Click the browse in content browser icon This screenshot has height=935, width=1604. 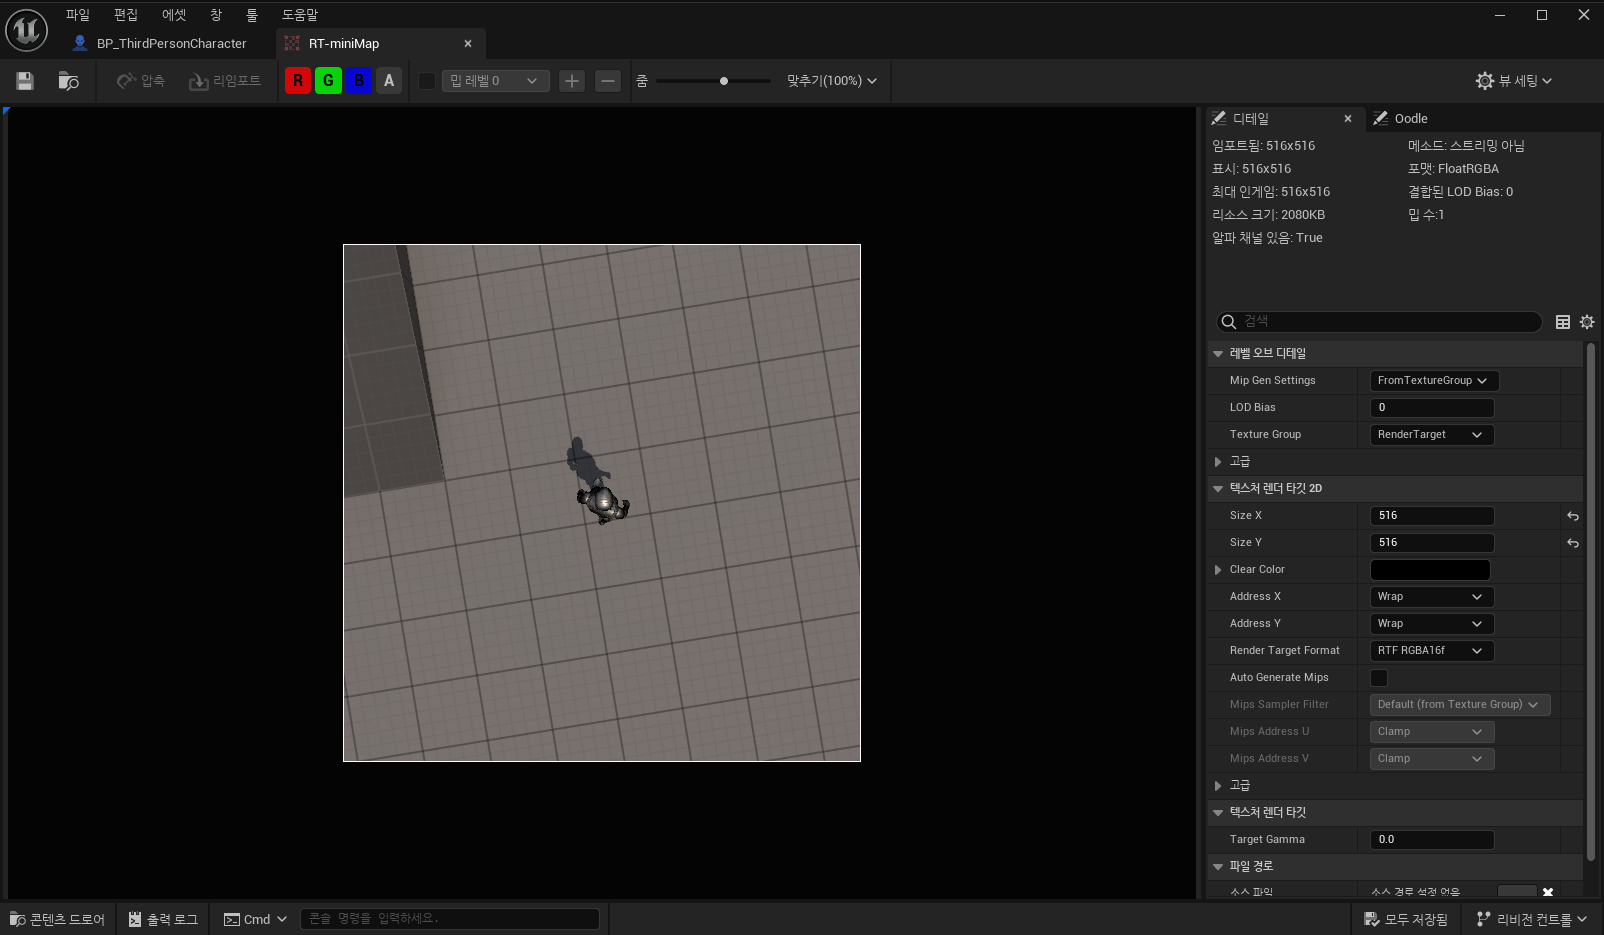pyautogui.click(x=68, y=81)
